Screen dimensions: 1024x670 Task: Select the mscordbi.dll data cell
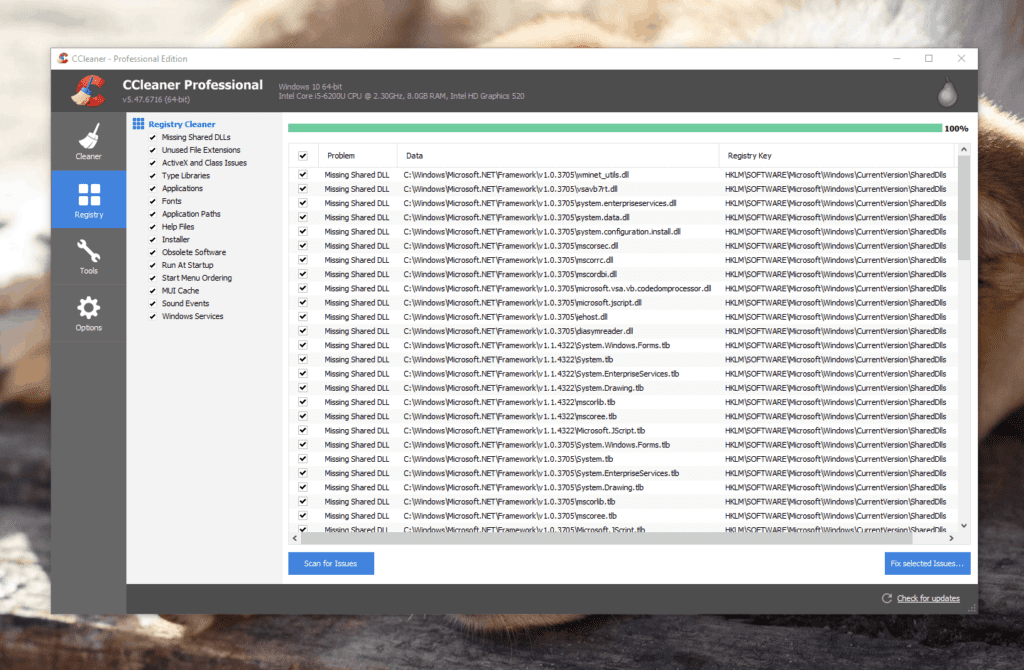[510, 275]
